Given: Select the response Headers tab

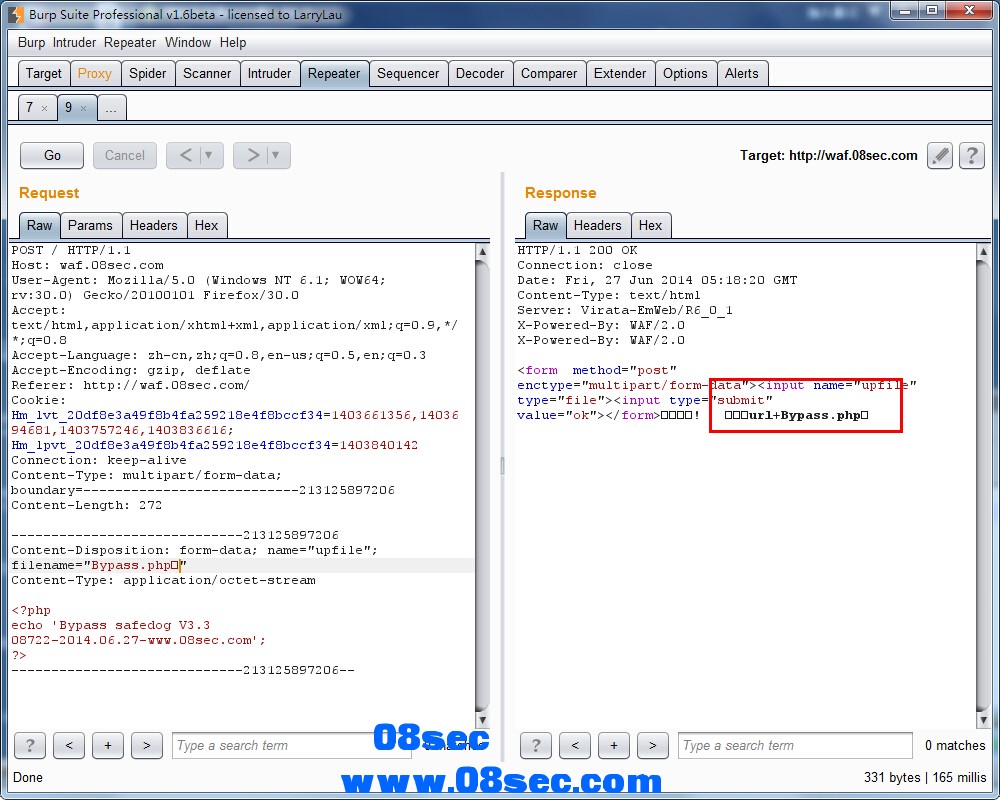Looking at the screenshot, I should click(598, 225).
